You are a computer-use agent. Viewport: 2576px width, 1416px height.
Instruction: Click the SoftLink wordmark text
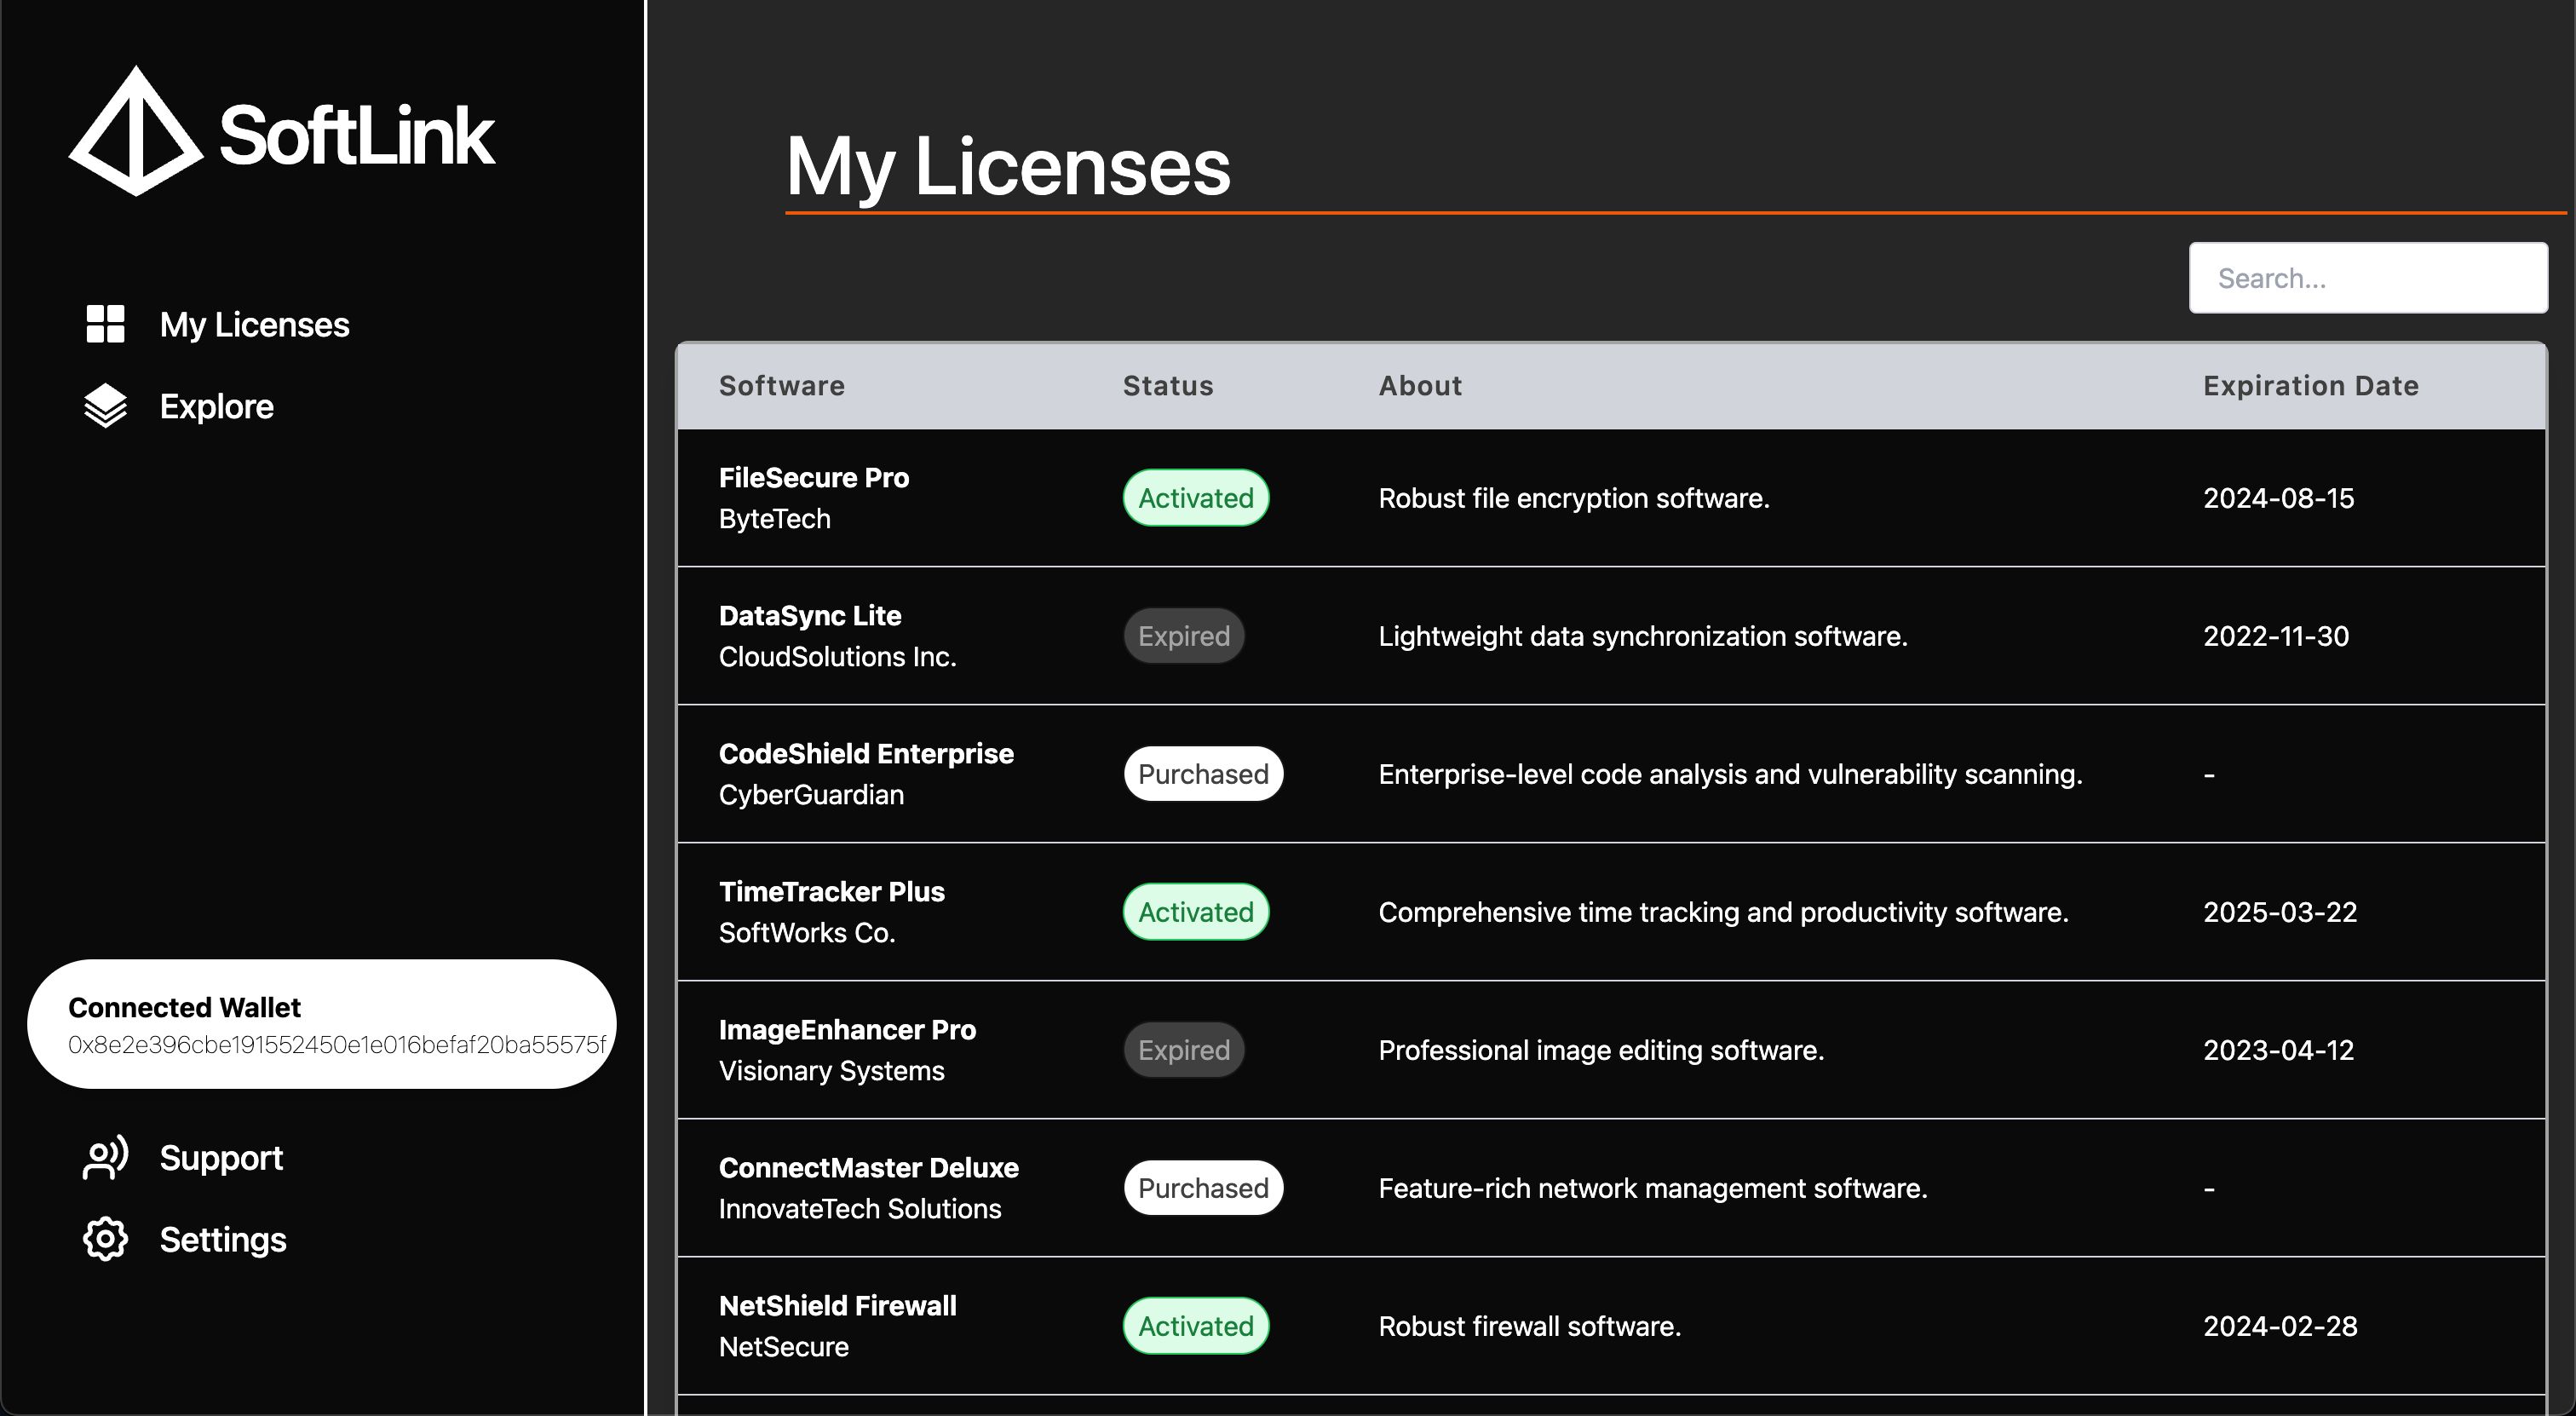click(x=356, y=135)
